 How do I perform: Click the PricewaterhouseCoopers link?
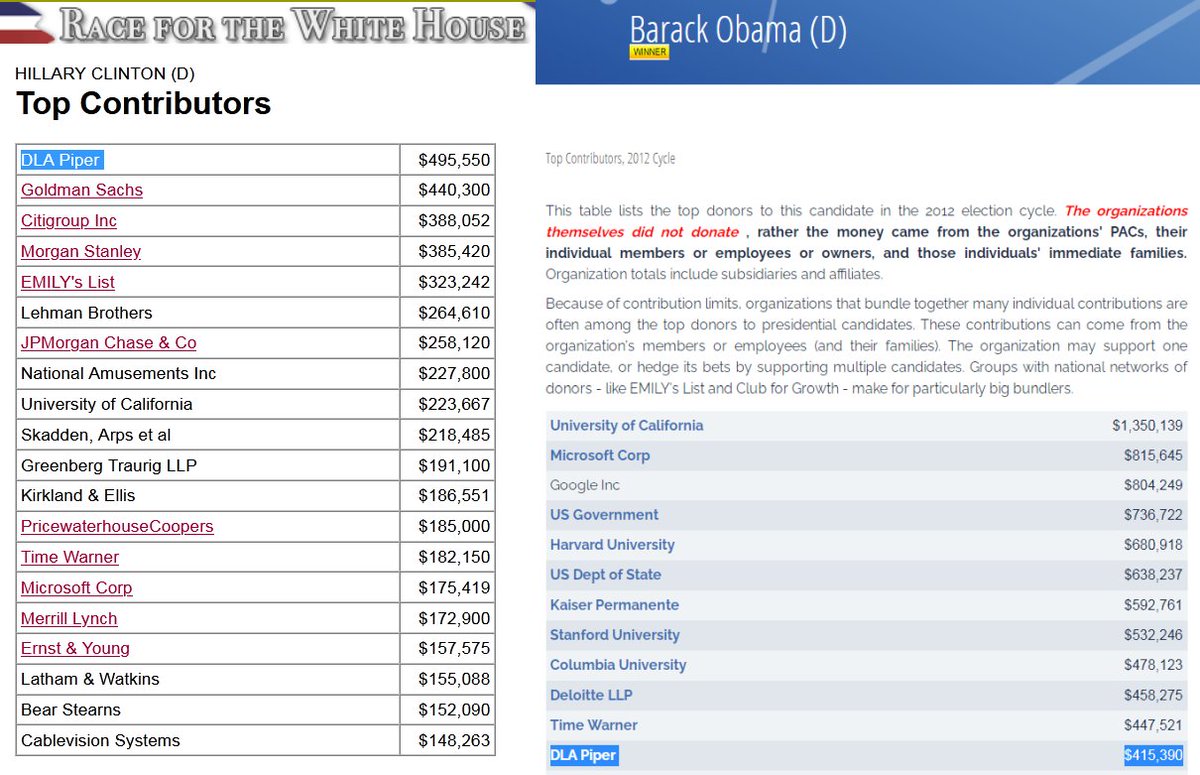[117, 526]
